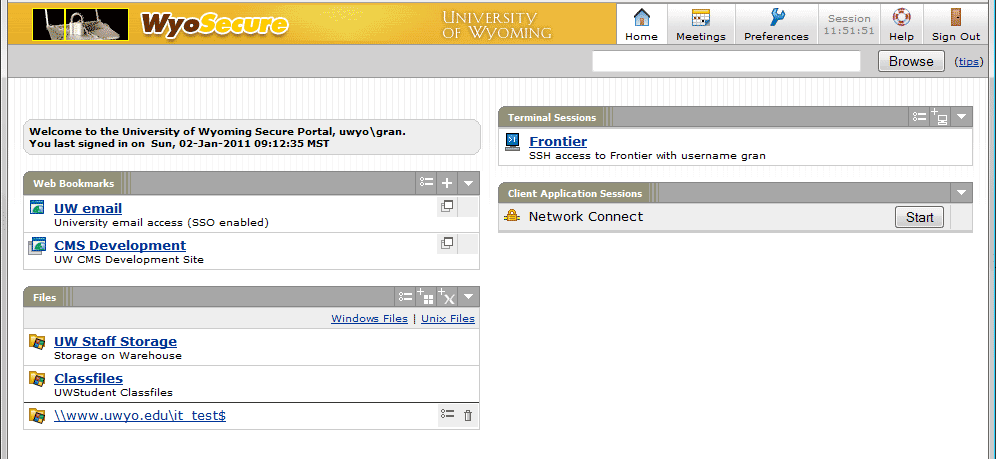Click the UW email bookmark page icon
The image size is (999, 459).
click(38, 208)
